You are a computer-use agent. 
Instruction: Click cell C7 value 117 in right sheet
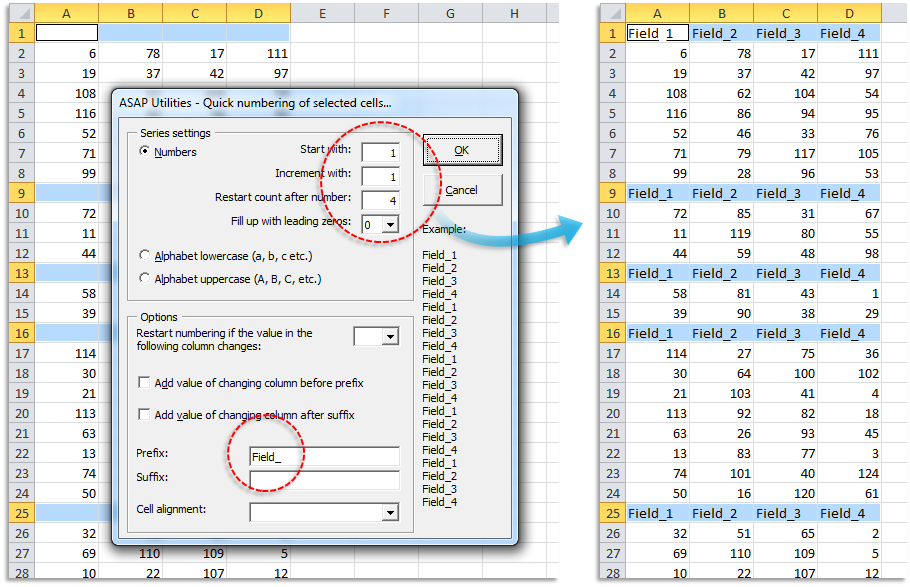[785, 153]
